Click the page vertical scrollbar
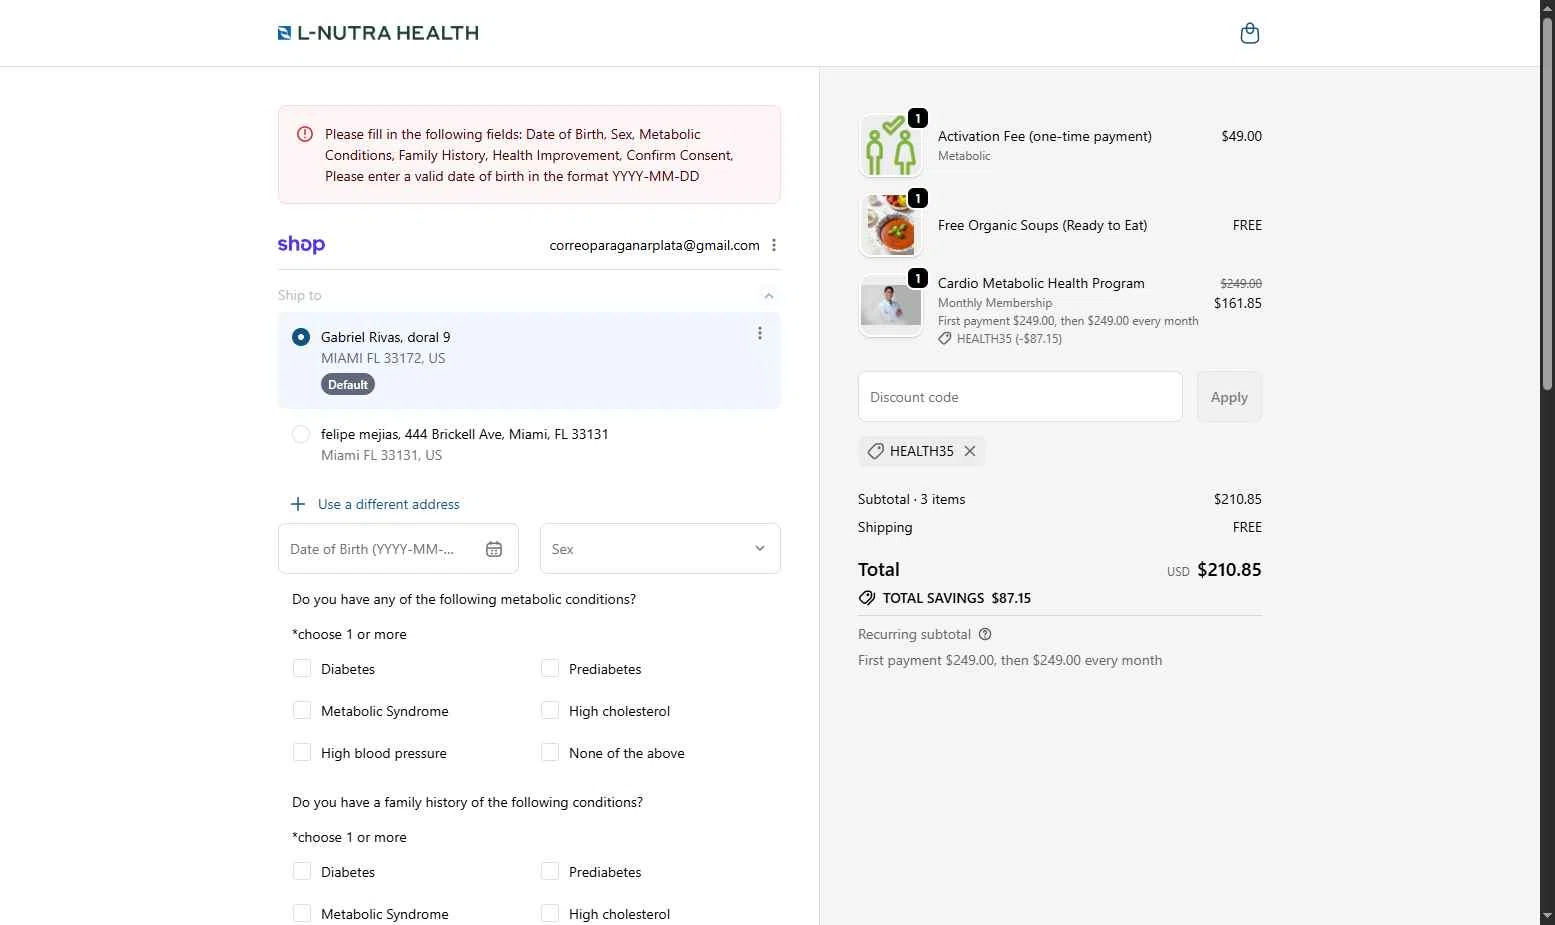1555x925 pixels. pyautogui.click(x=1547, y=205)
